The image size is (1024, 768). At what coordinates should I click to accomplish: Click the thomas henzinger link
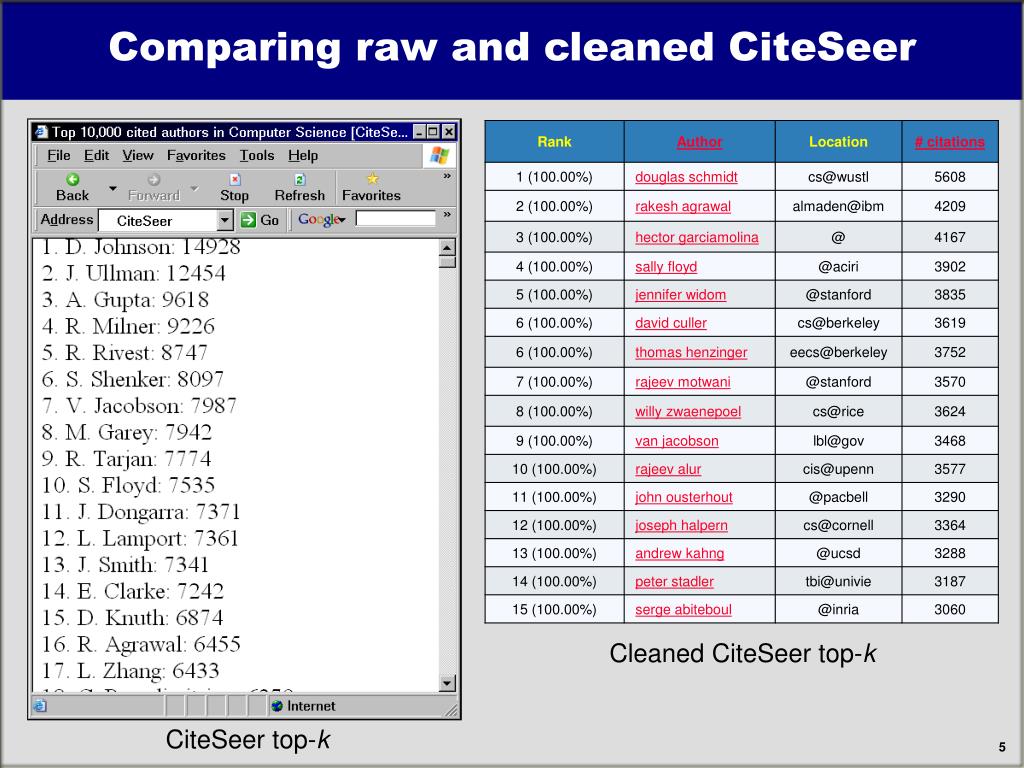691,352
